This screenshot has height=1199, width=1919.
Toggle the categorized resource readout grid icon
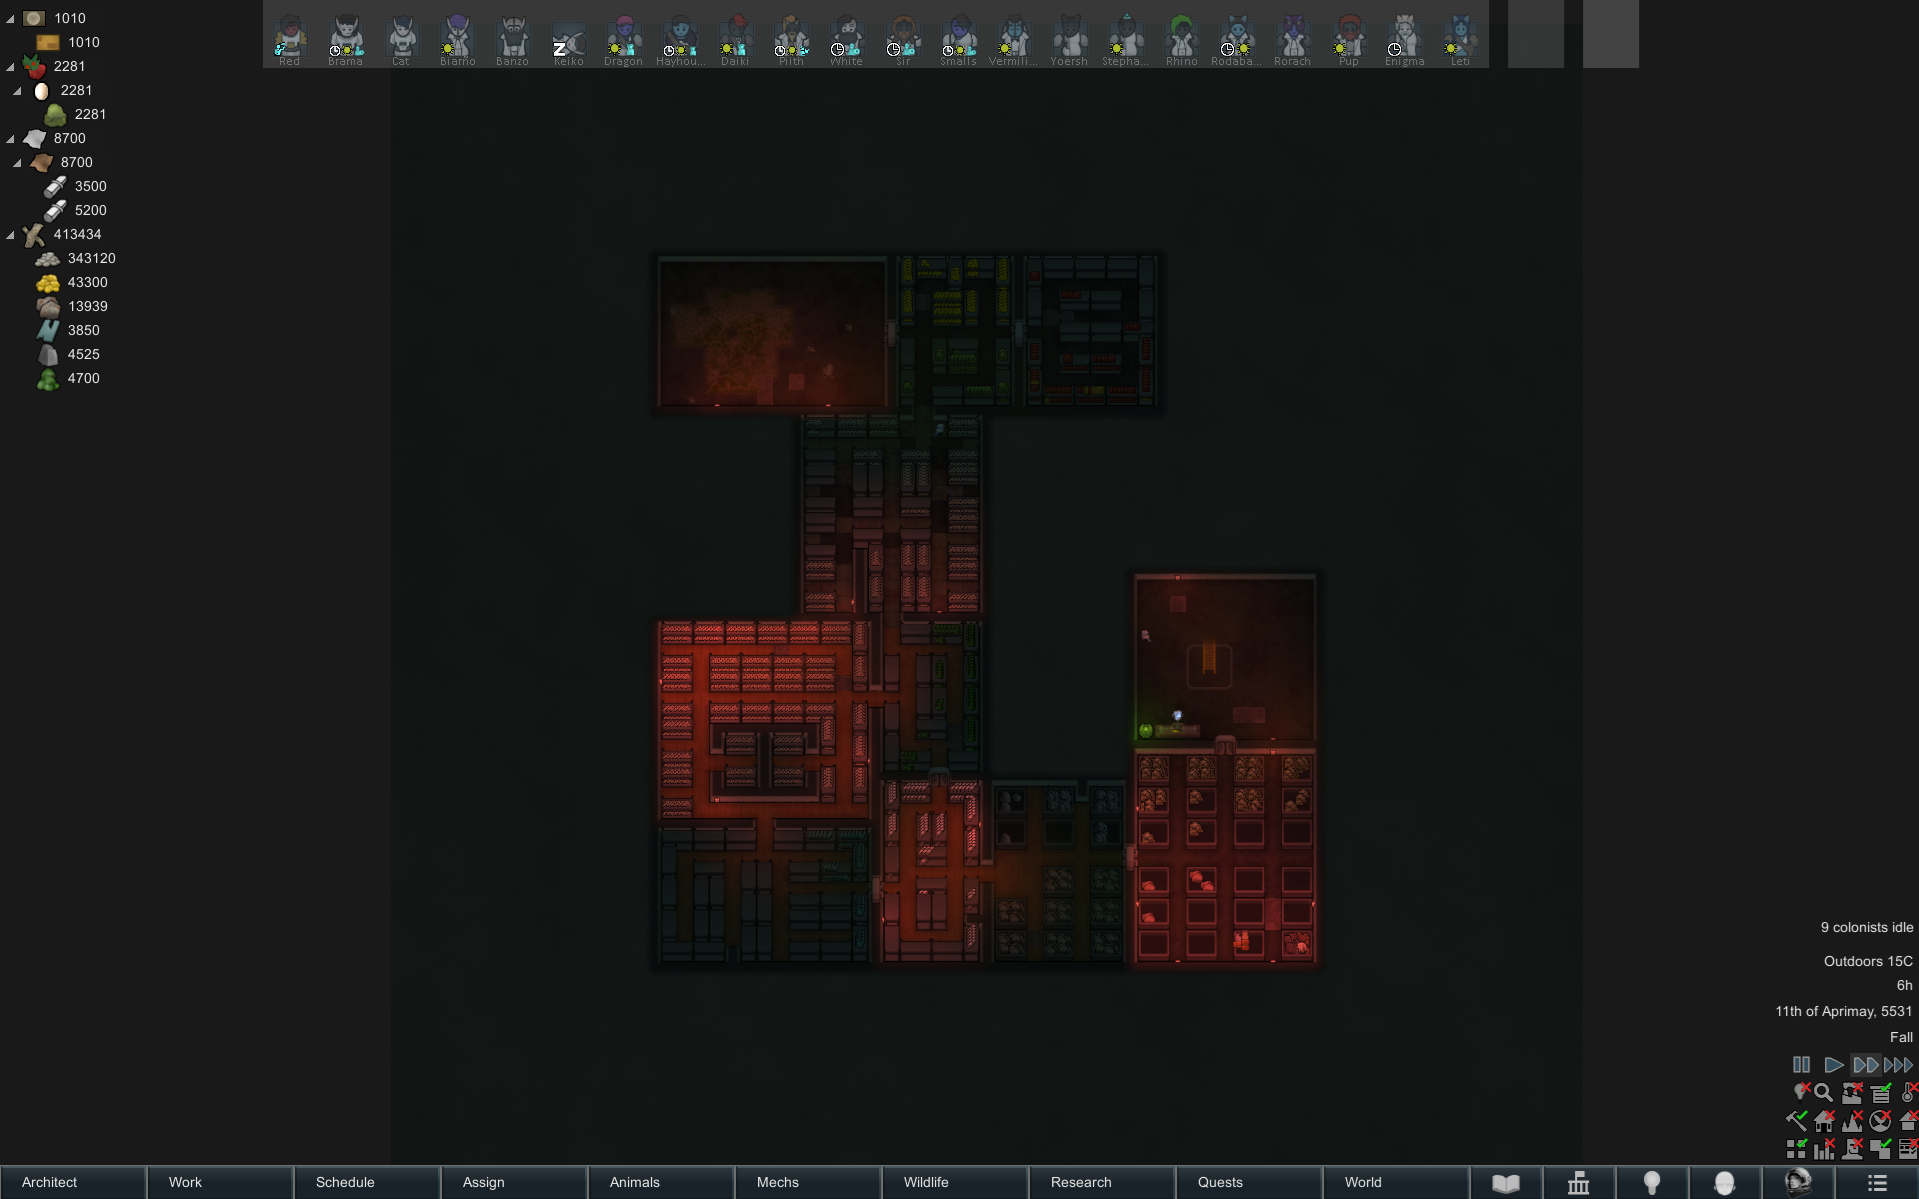1796,1149
